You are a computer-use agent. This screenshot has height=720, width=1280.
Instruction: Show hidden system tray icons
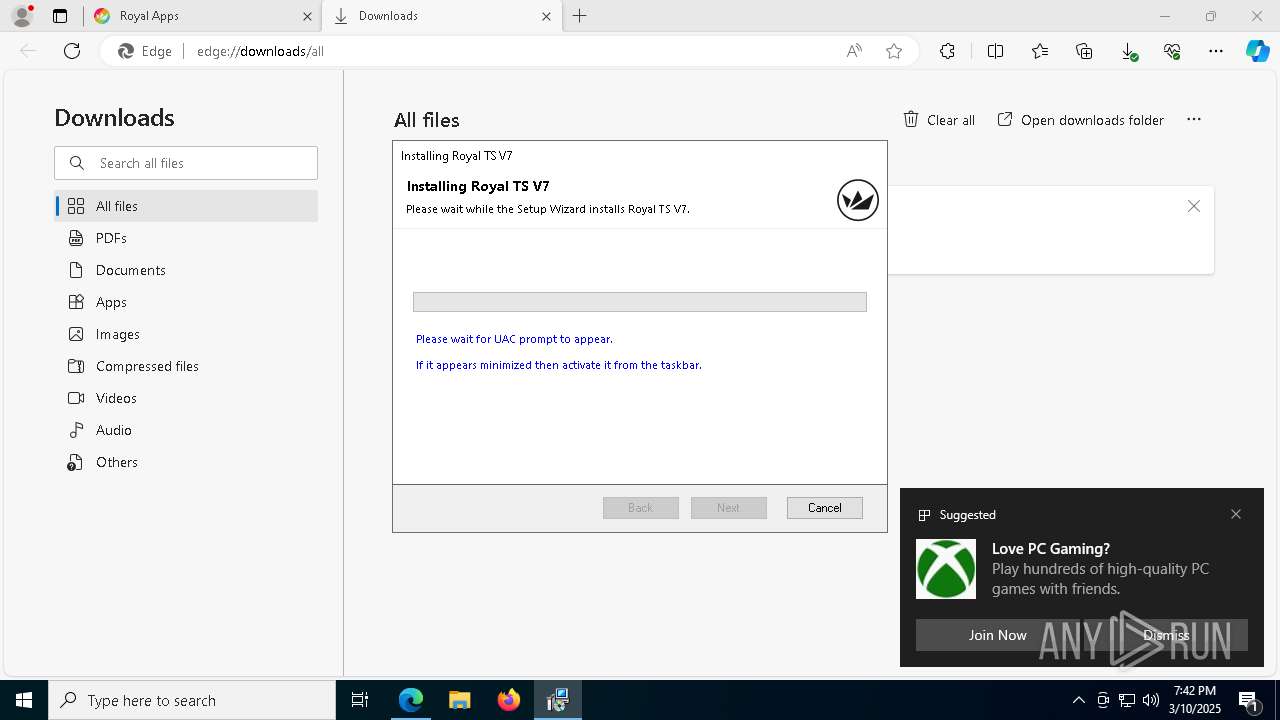(1079, 700)
